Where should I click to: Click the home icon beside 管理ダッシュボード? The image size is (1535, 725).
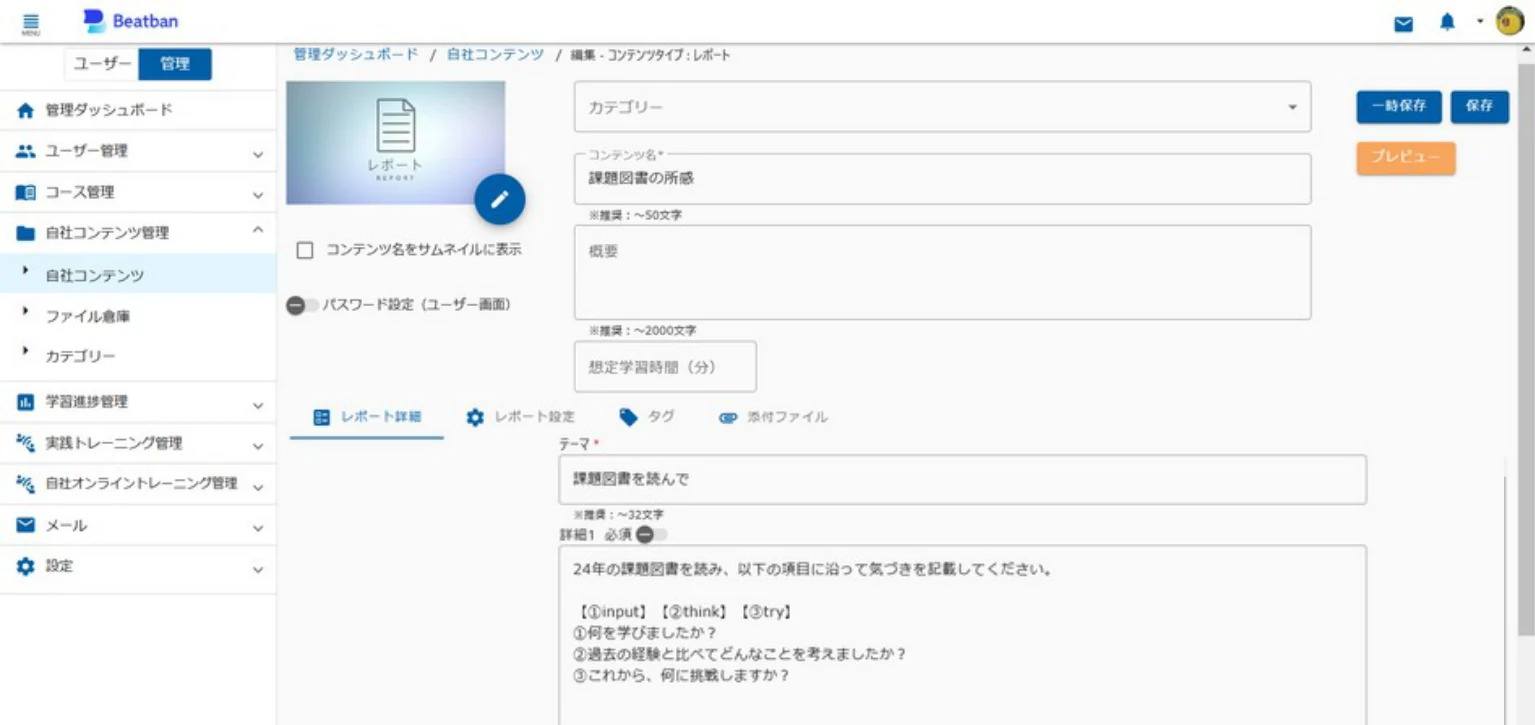(x=26, y=110)
